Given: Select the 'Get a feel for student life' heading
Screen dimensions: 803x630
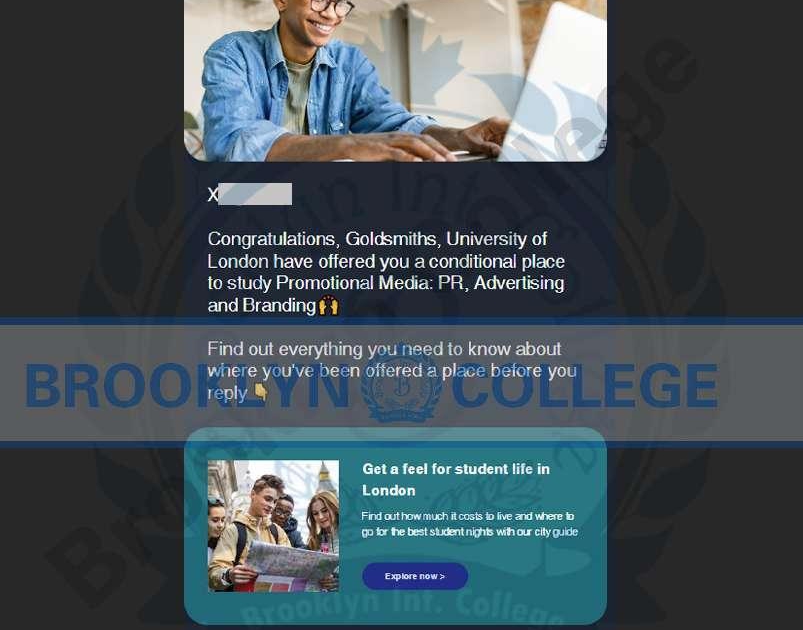Looking at the screenshot, I should pos(456,480).
